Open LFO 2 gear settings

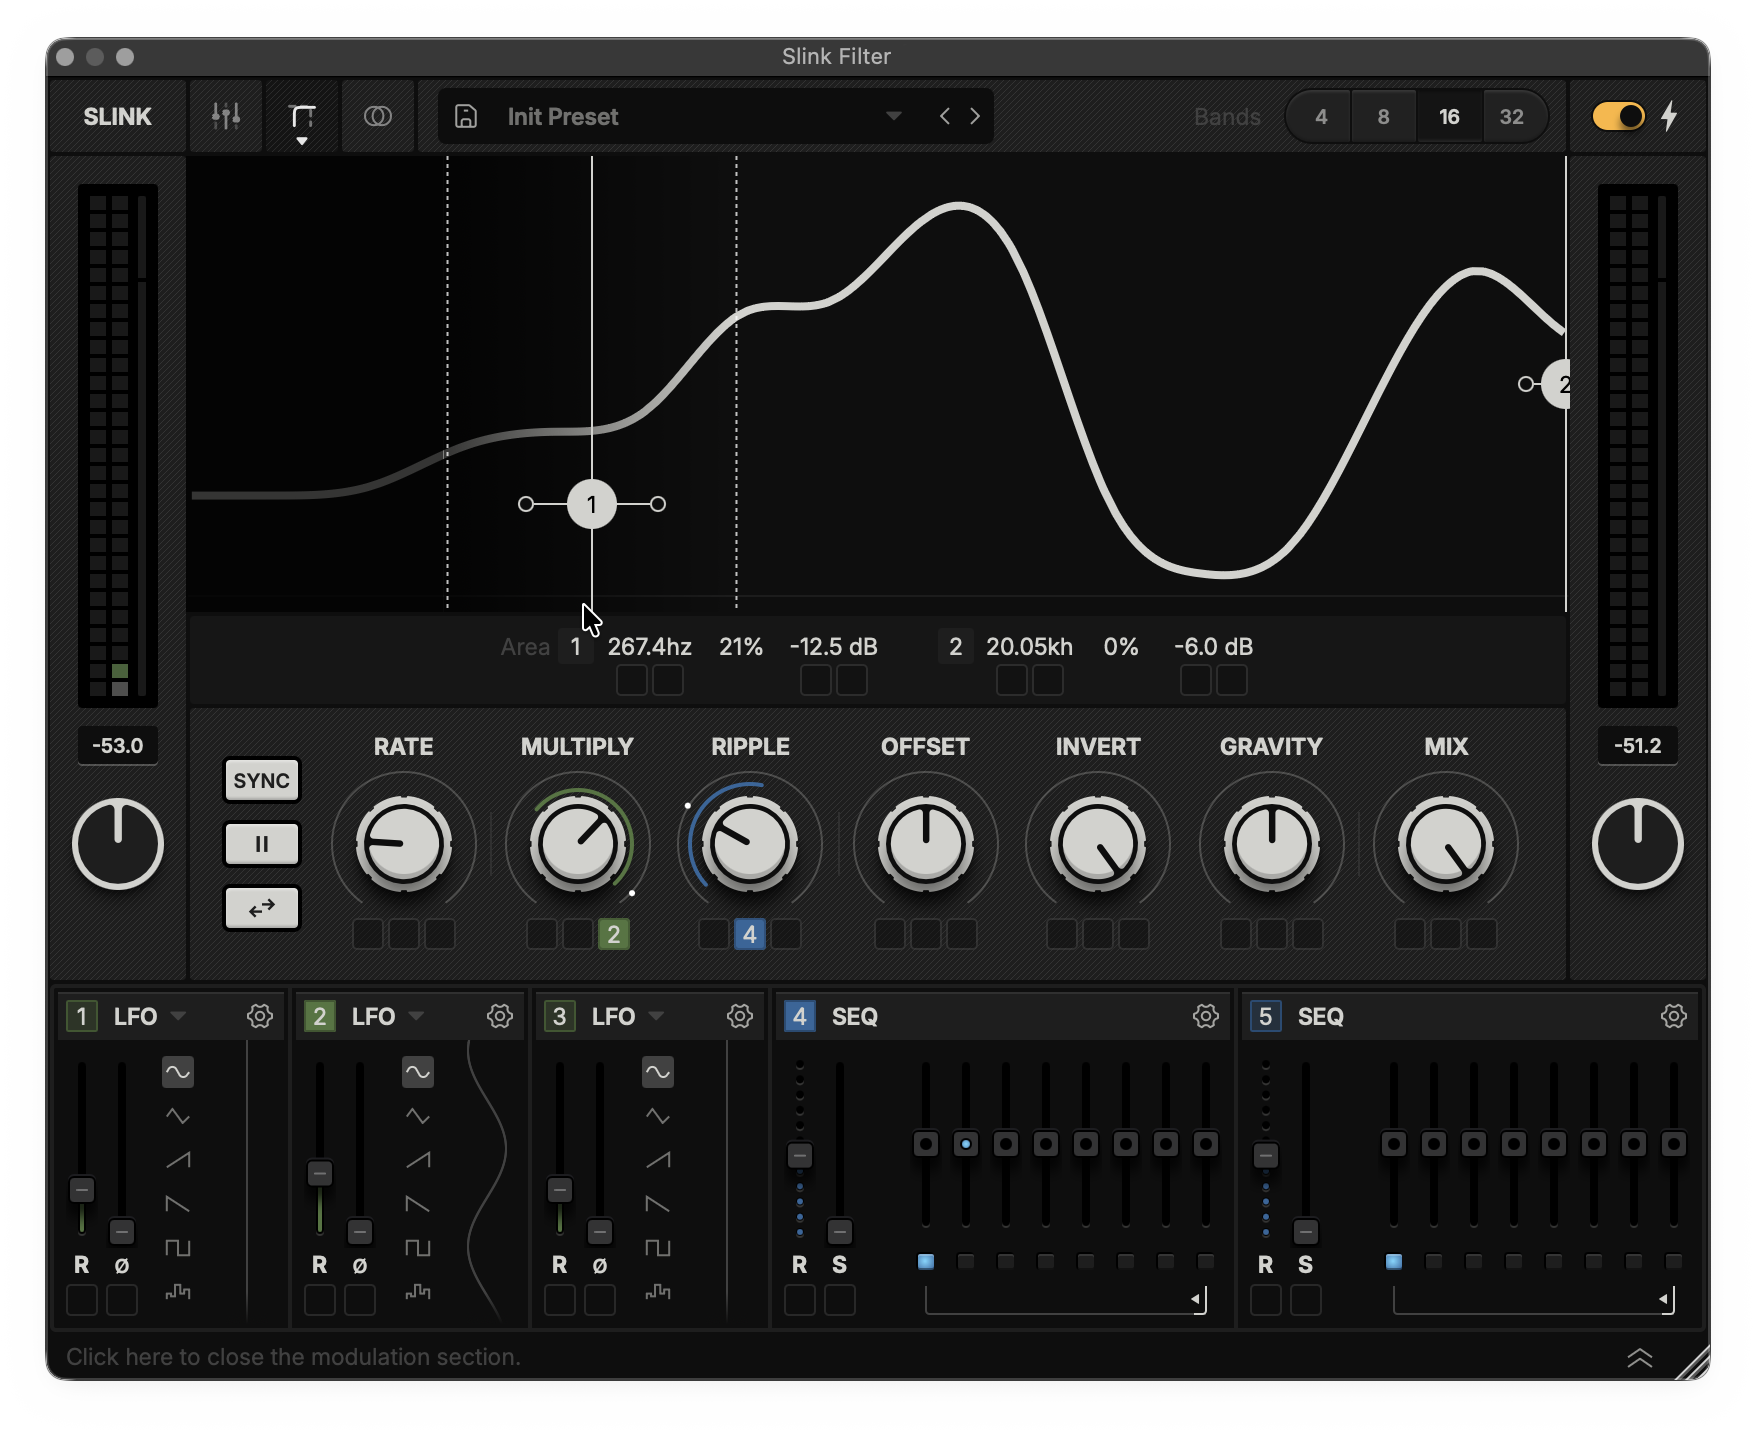[500, 1016]
